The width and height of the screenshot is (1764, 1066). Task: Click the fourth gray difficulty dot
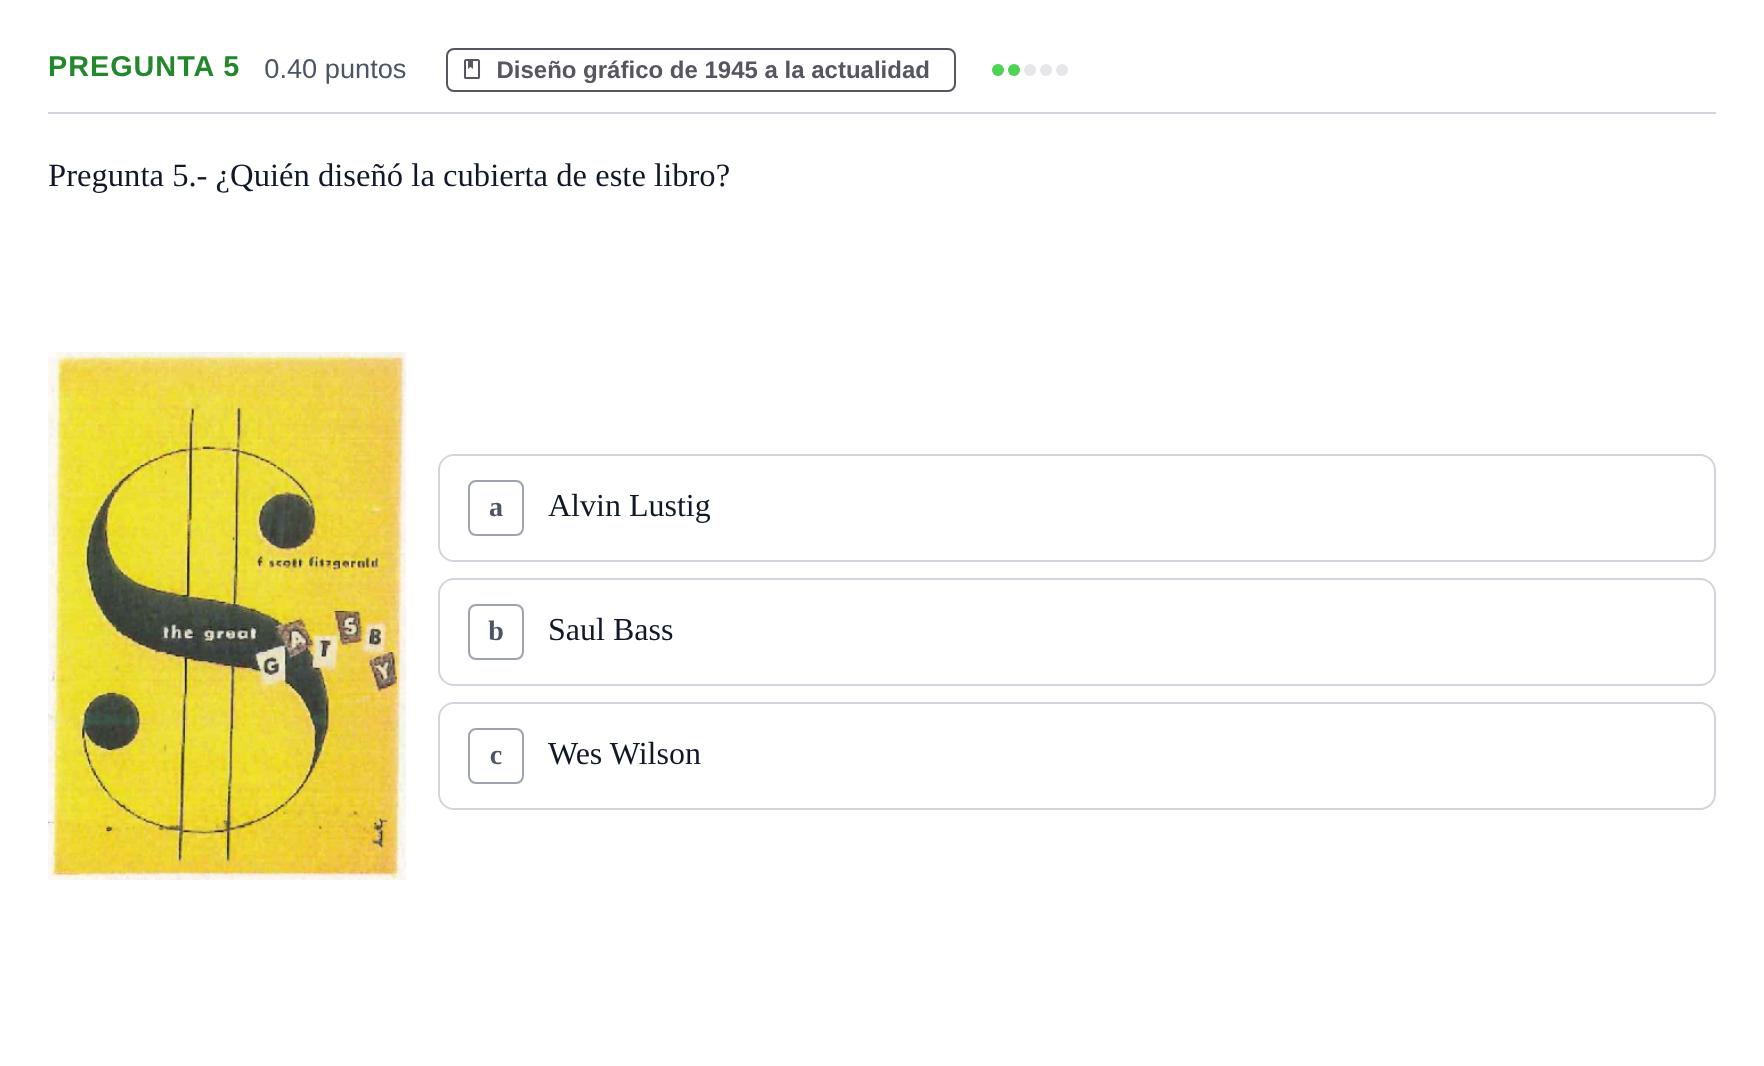(1046, 70)
